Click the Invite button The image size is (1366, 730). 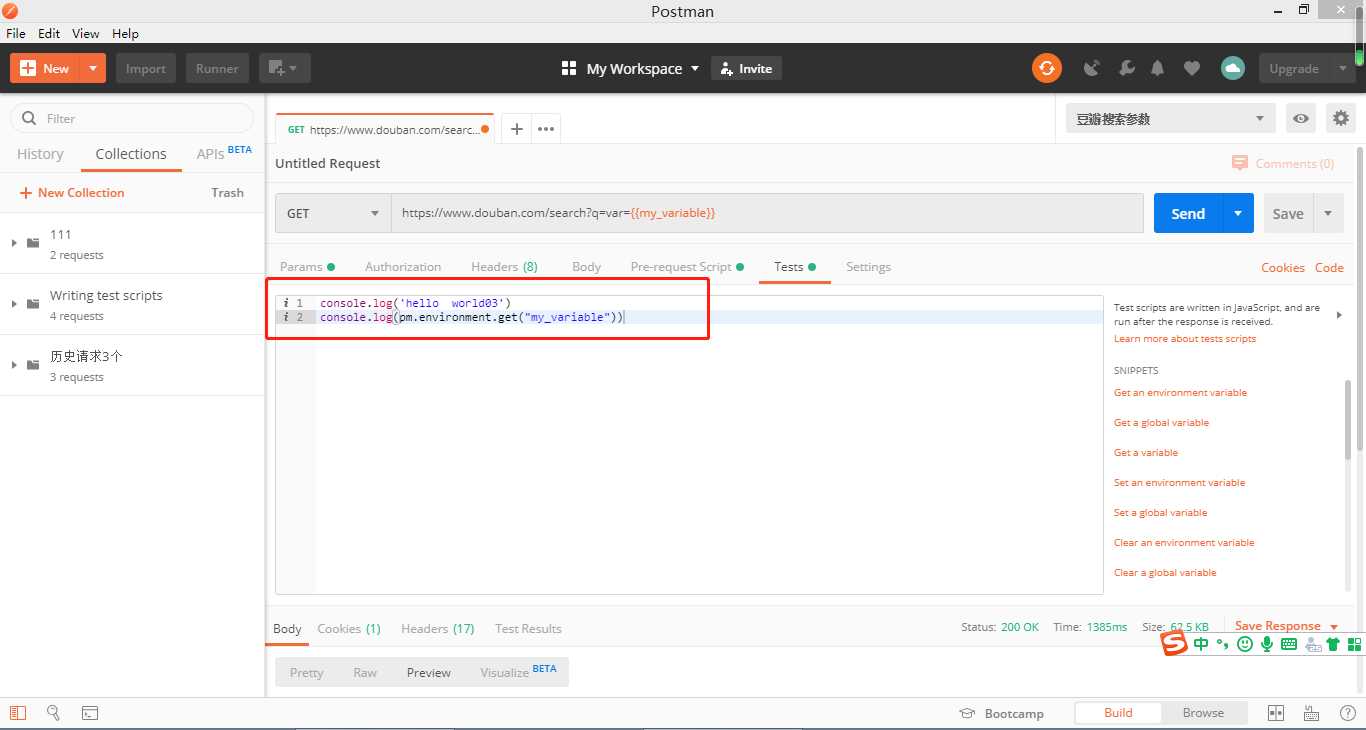tap(747, 68)
